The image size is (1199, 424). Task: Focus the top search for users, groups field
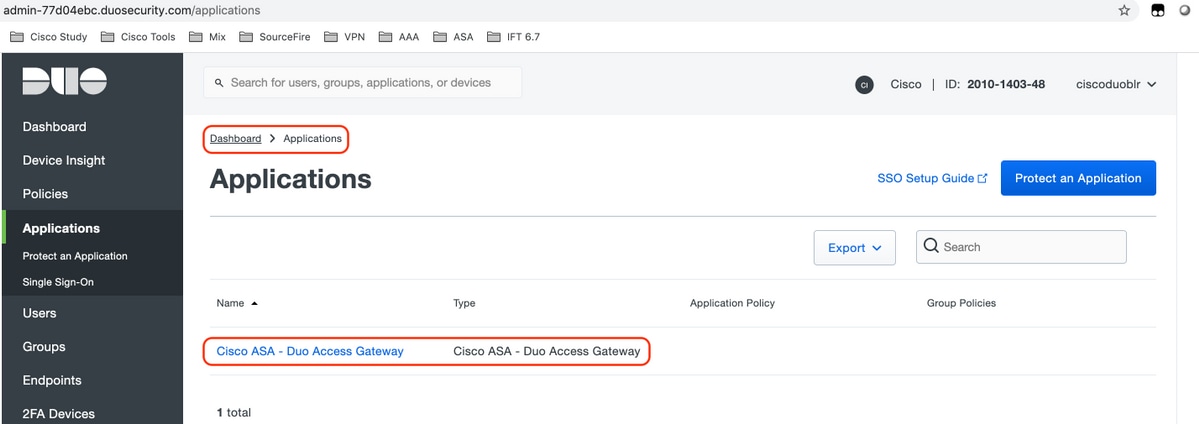[362, 82]
